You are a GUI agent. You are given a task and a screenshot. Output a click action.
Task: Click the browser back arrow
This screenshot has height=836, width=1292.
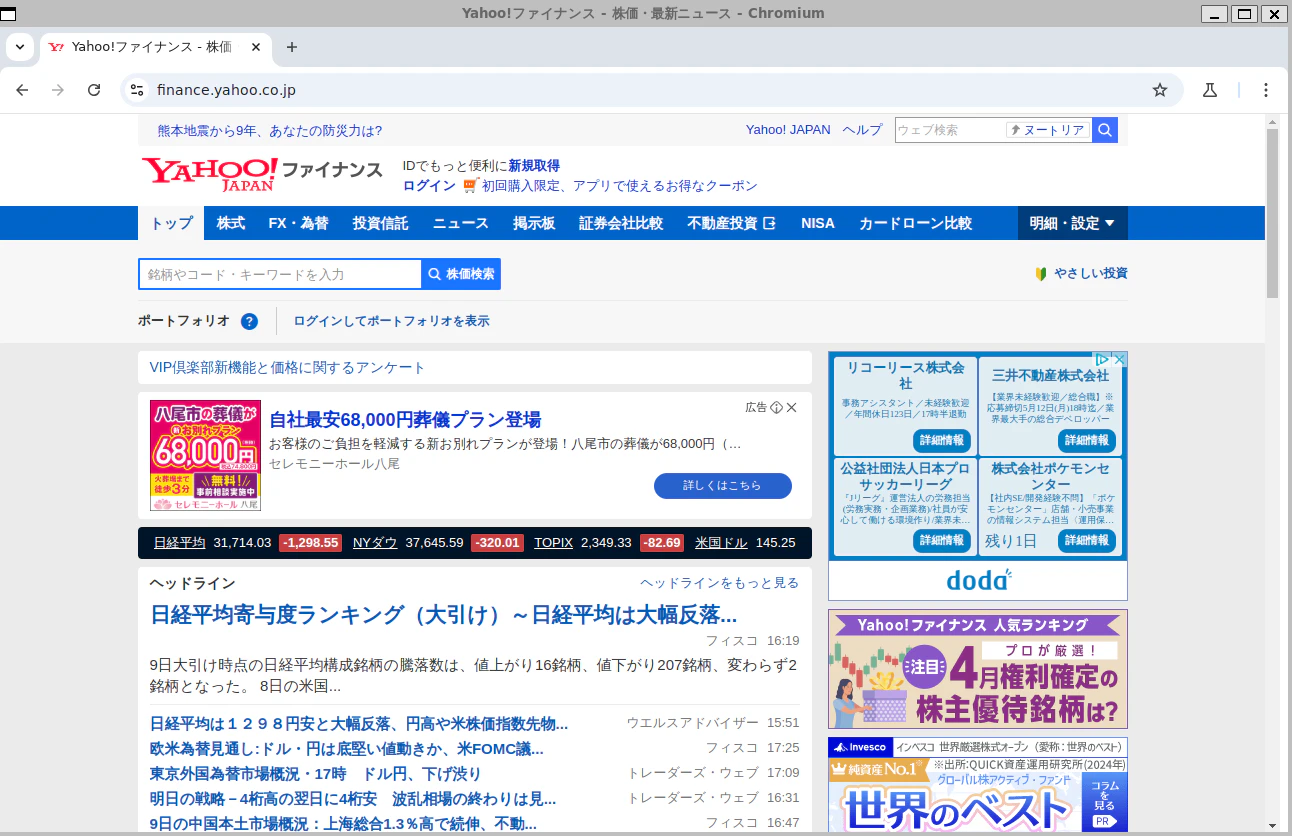(x=23, y=90)
